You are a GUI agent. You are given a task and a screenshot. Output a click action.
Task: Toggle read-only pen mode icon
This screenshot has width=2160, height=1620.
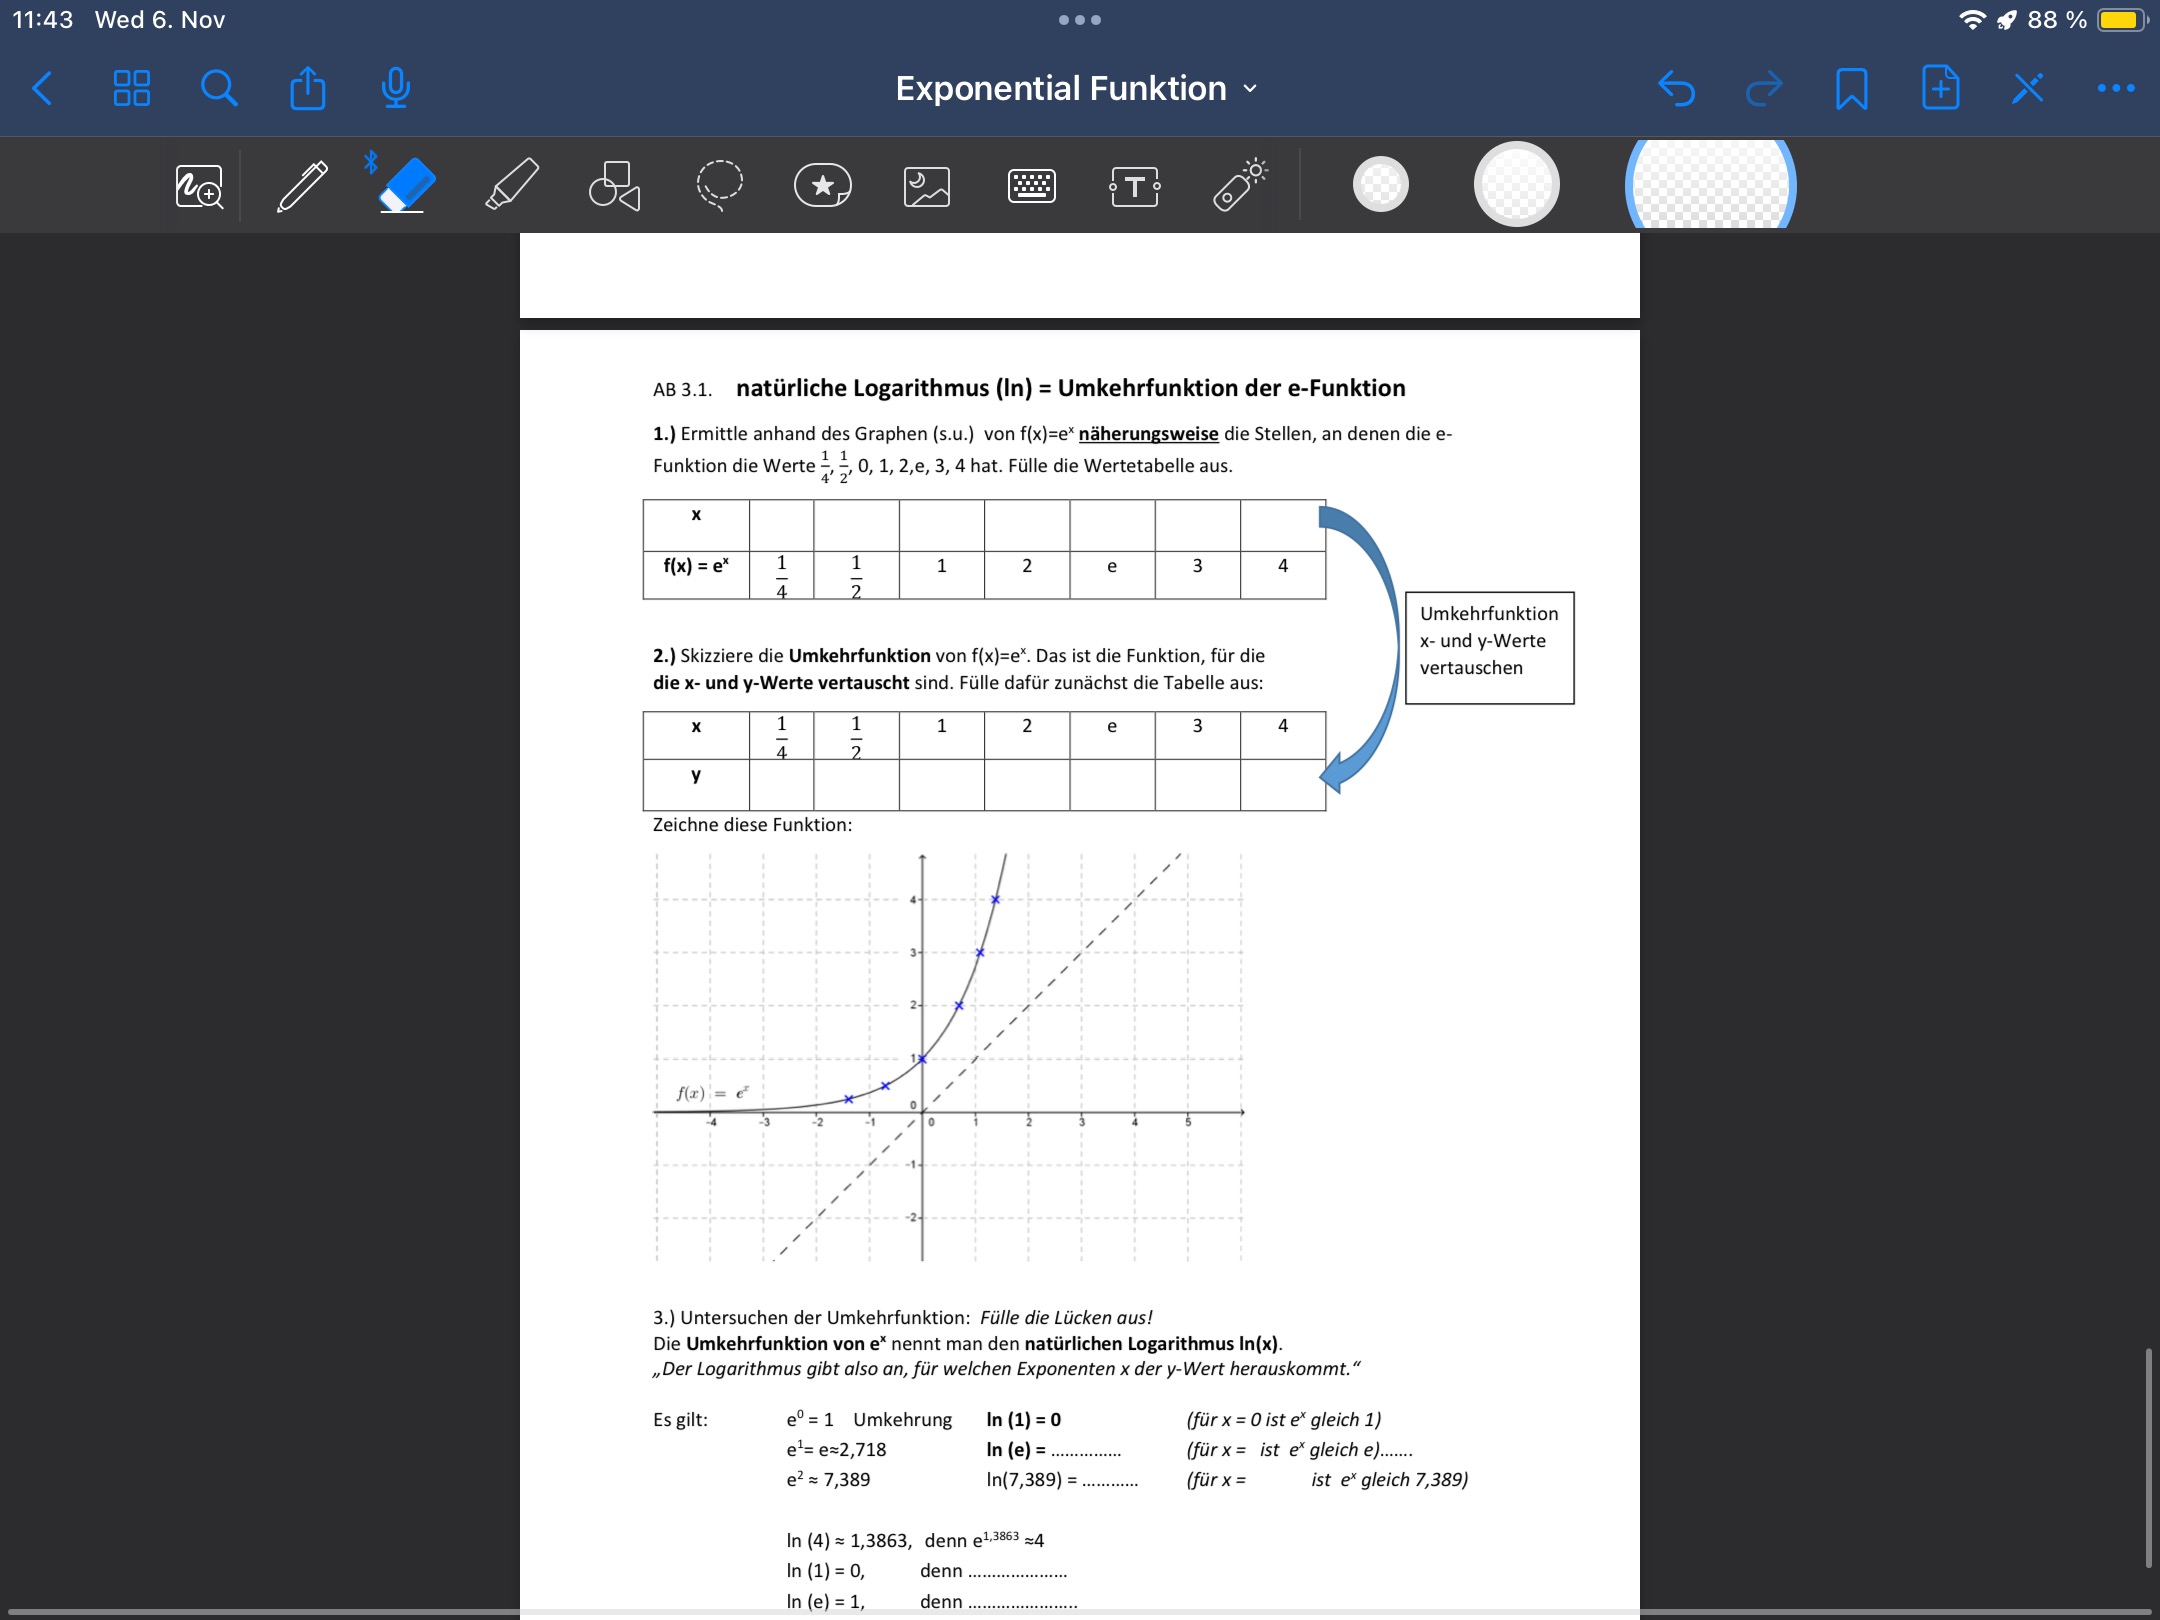tap(2028, 88)
